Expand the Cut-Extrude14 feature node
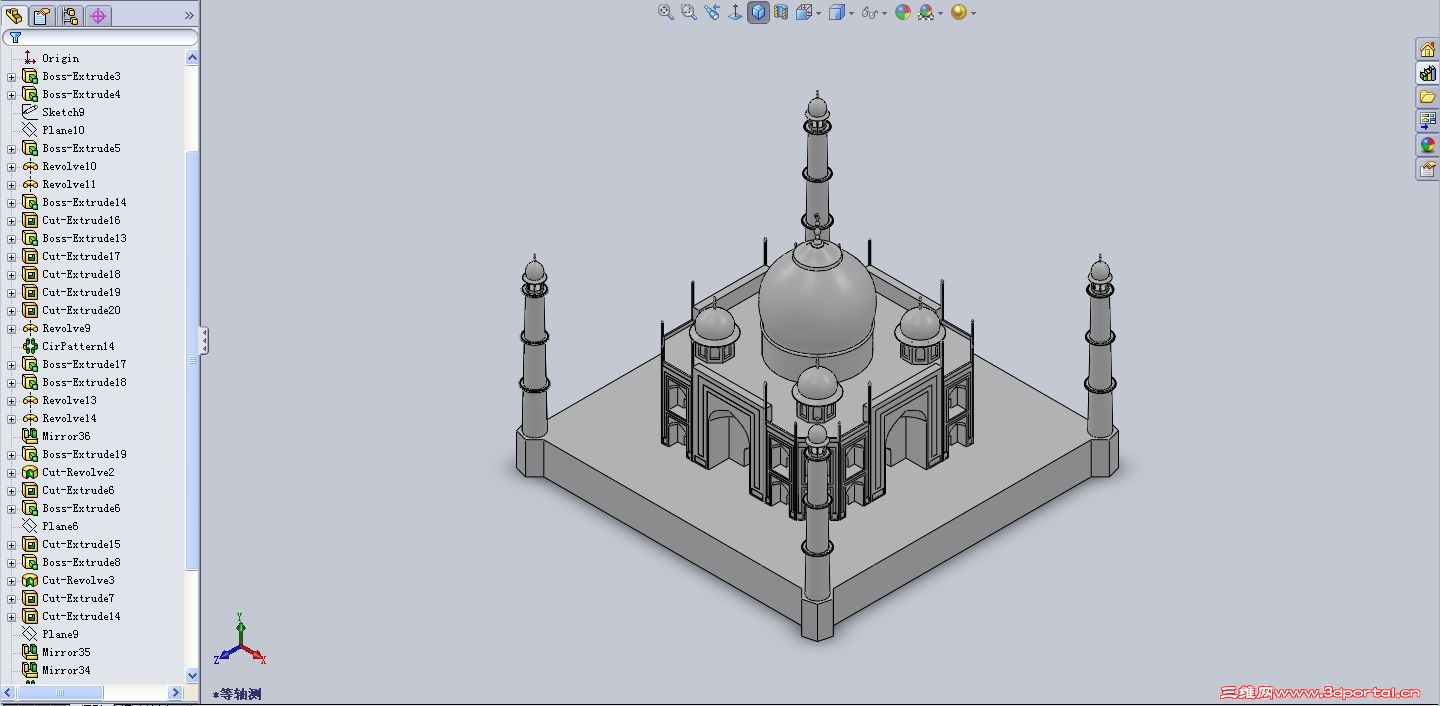 (12, 617)
